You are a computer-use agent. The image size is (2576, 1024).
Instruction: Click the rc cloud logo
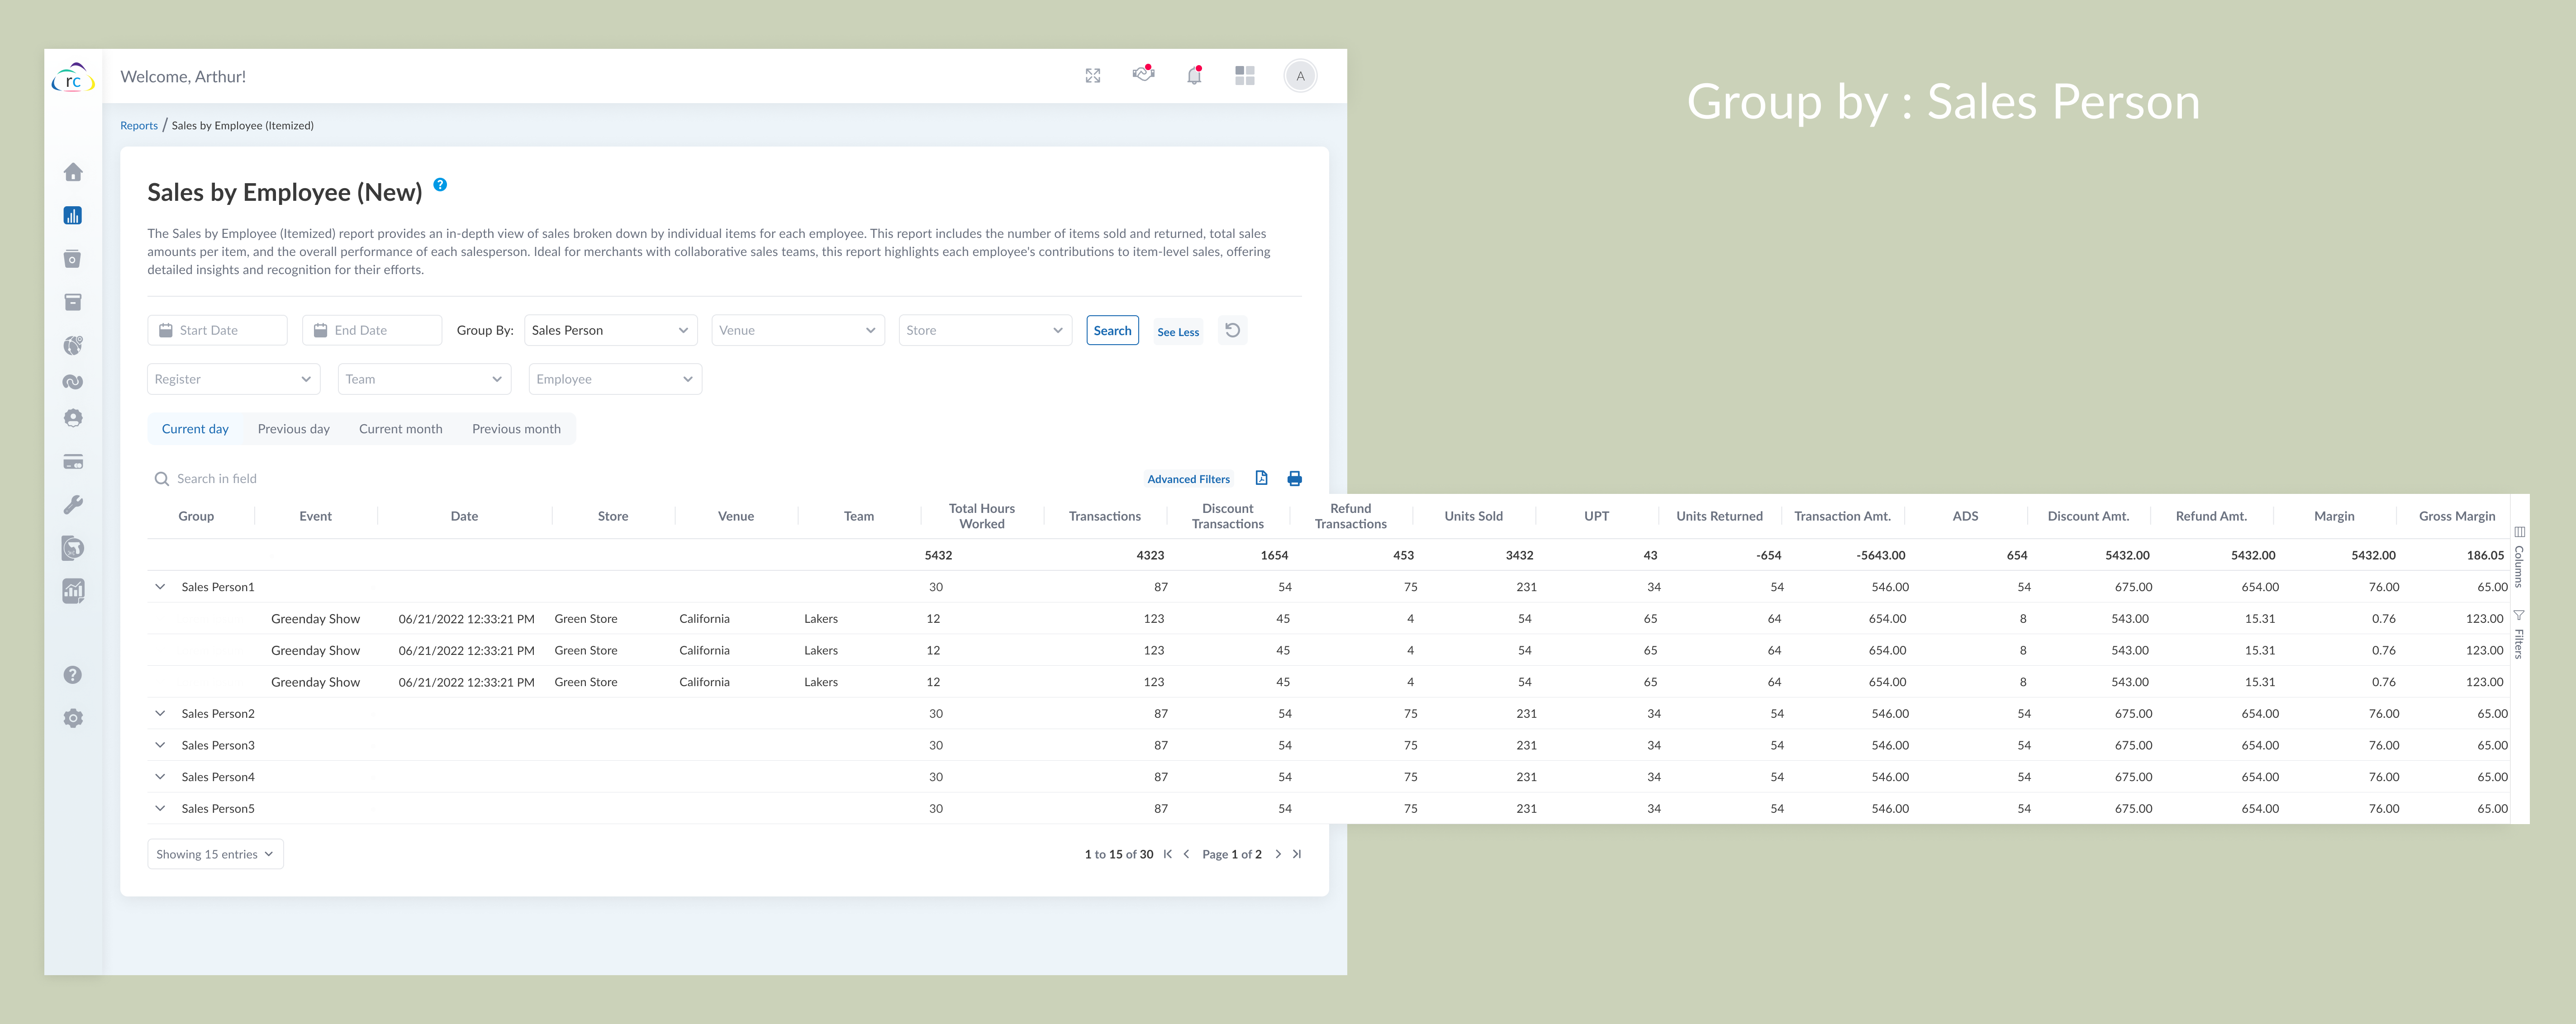point(73,78)
